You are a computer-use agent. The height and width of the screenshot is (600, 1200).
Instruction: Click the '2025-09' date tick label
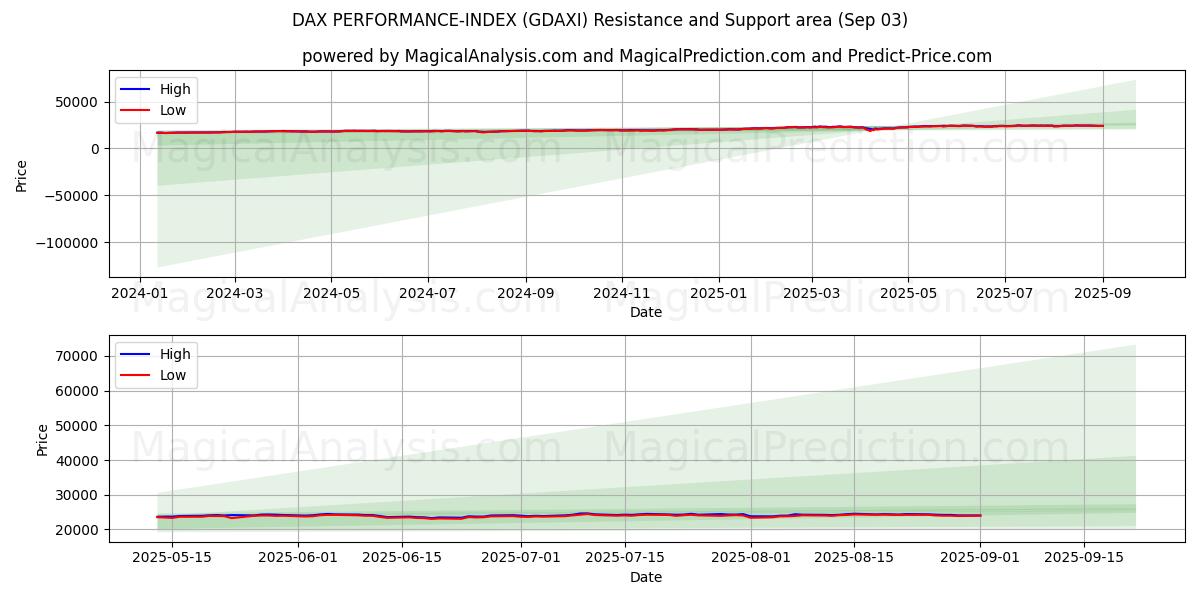(1103, 294)
